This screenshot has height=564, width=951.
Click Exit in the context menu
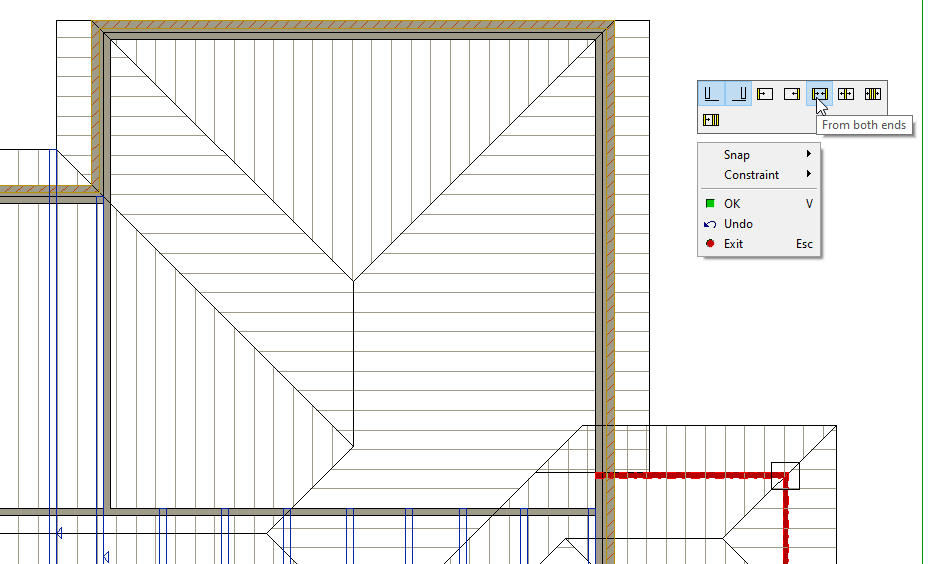pos(733,244)
